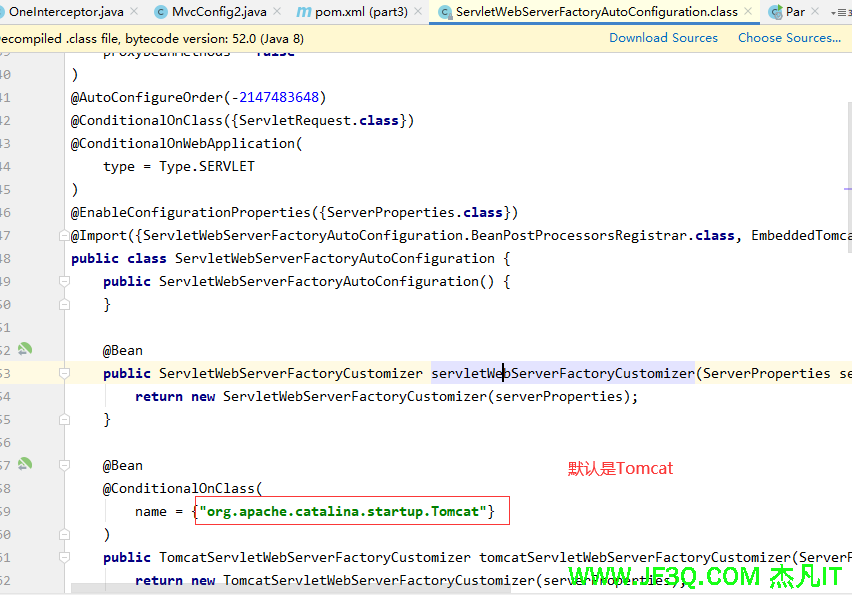The width and height of the screenshot is (852, 595).
Task: Collapse the ServletWebServerFactoryAutoConfiguration constructor fold marker
Action: coord(64,282)
